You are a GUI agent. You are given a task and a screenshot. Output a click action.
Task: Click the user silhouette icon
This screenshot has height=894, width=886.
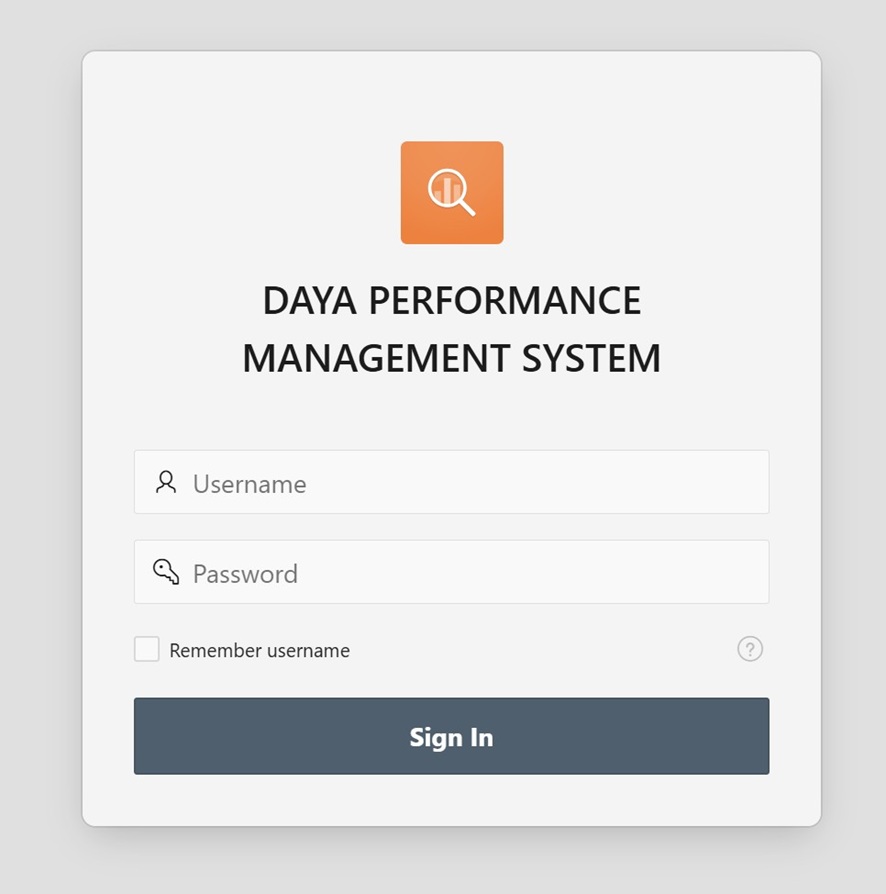coord(166,482)
